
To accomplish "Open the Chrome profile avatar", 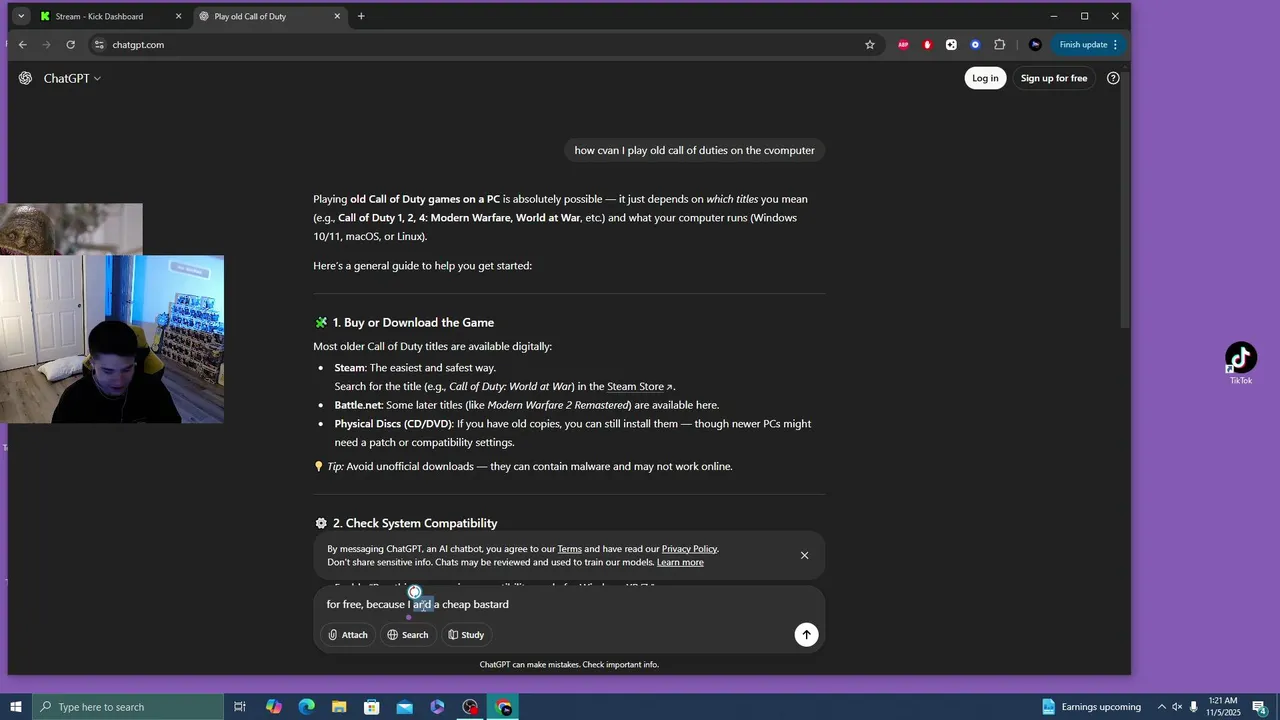I will click(x=1035, y=44).
